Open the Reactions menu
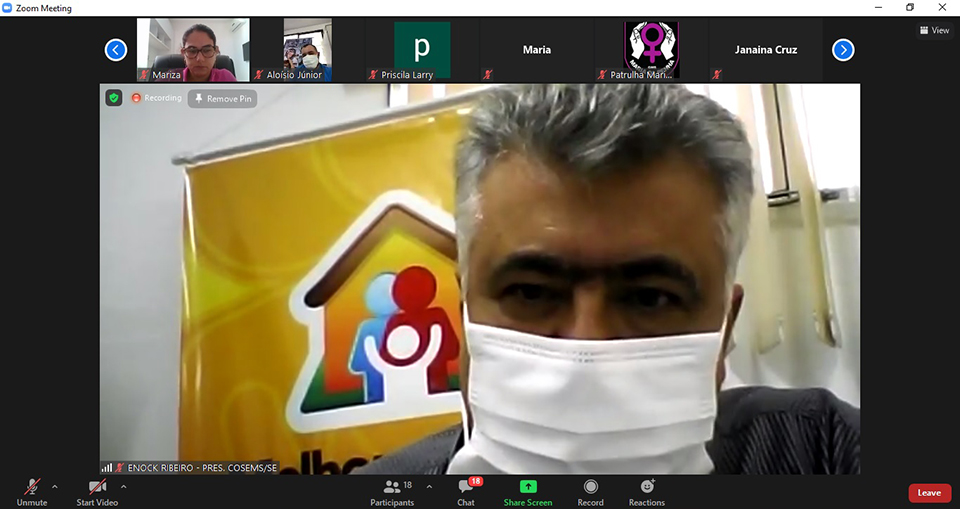The image size is (960, 509). click(x=646, y=490)
